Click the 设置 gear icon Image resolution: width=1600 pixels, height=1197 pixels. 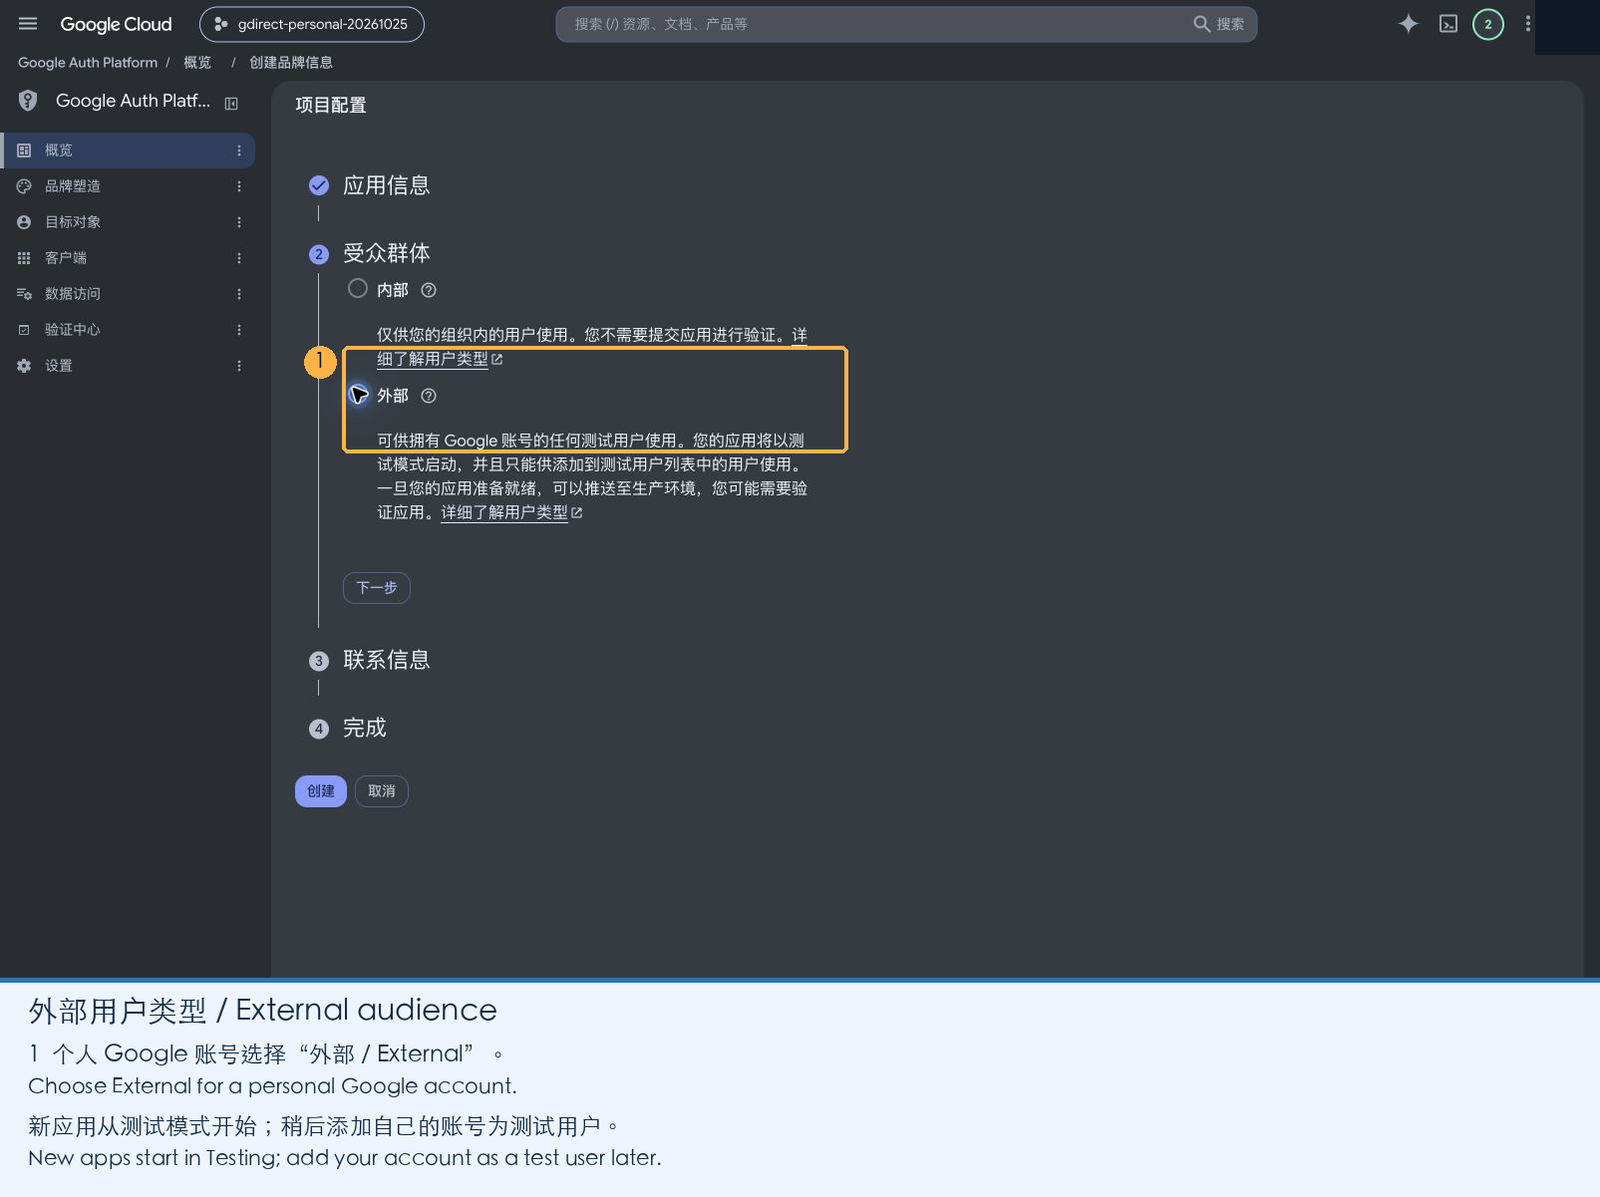click(24, 366)
